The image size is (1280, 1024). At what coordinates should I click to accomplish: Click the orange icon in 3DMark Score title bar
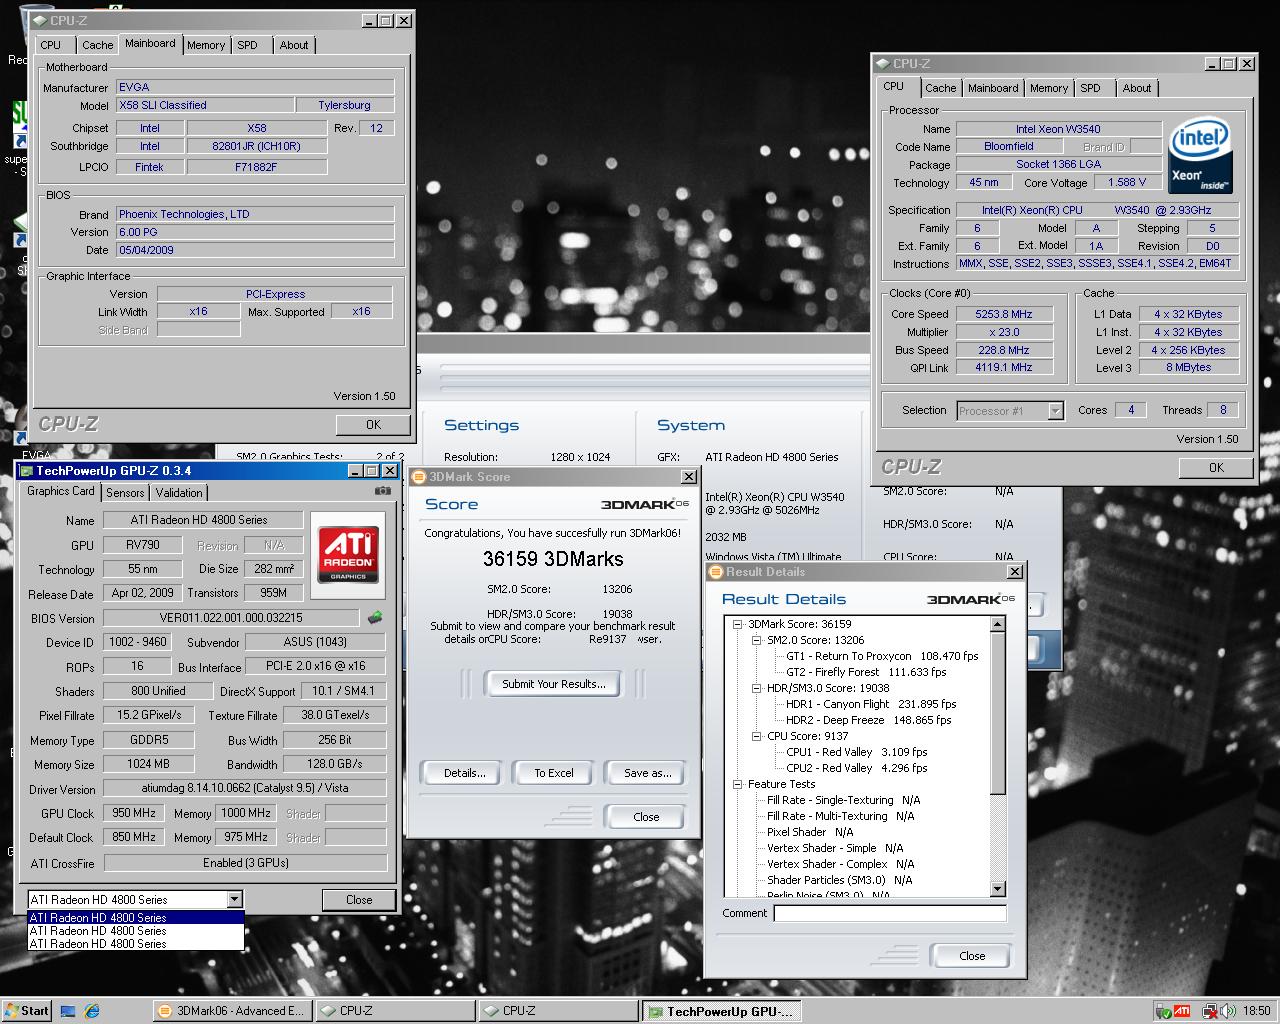(x=420, y=477)
